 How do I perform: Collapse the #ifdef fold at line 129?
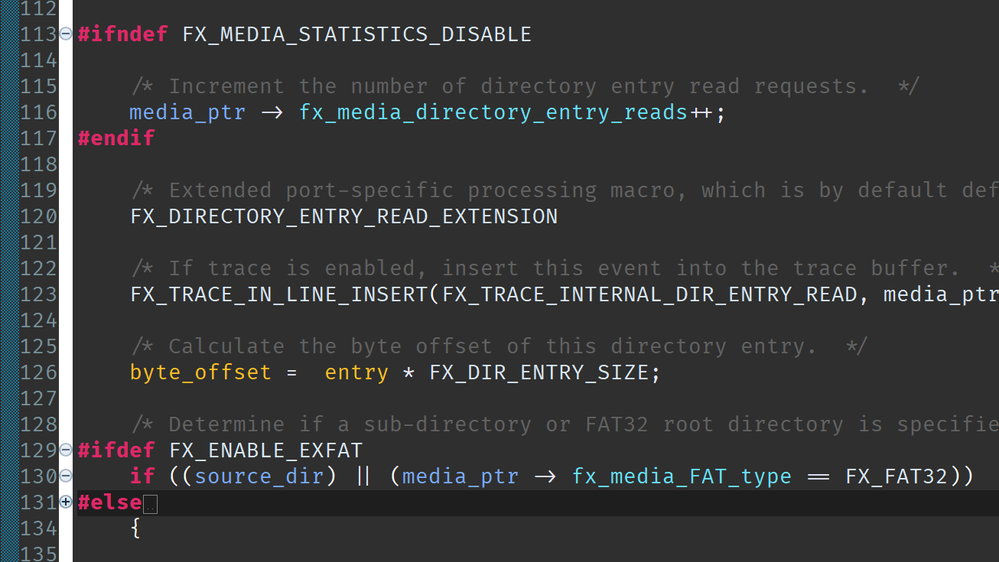point(66,450)
